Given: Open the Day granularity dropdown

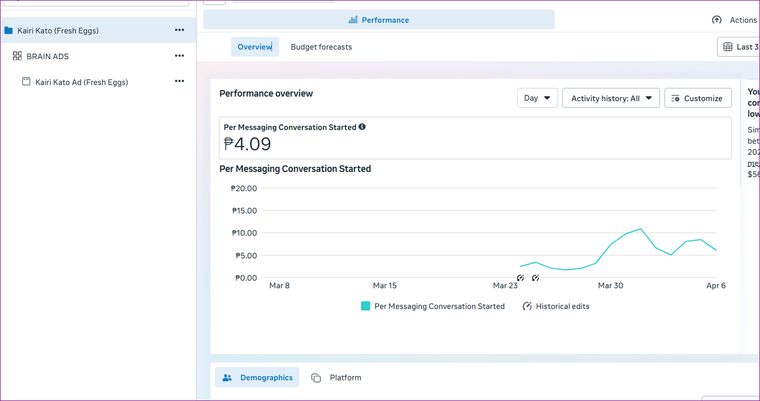Looking at the screenshot, I should [538, 98].
